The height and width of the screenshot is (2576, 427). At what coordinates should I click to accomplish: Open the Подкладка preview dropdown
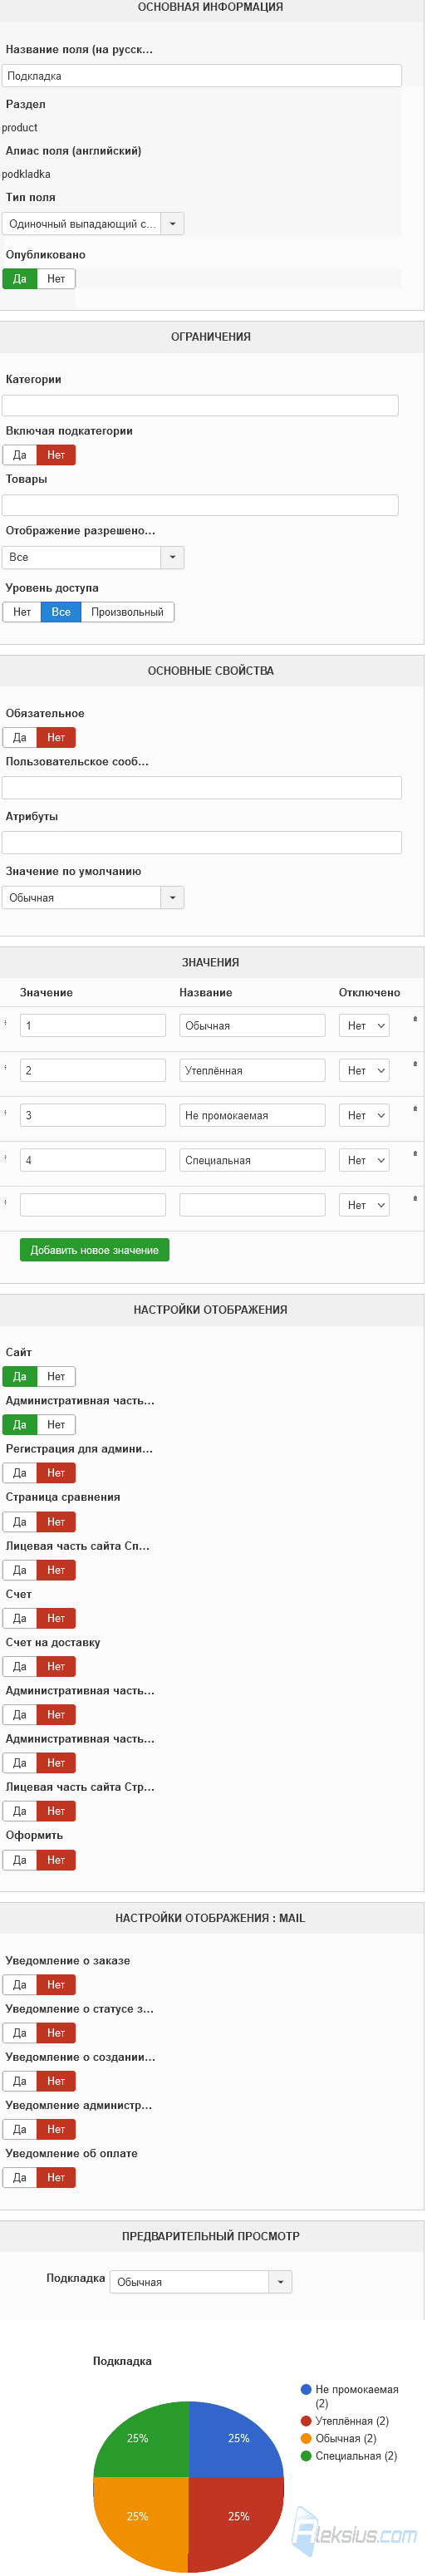pyautogui.click(x=201, y=2282)
